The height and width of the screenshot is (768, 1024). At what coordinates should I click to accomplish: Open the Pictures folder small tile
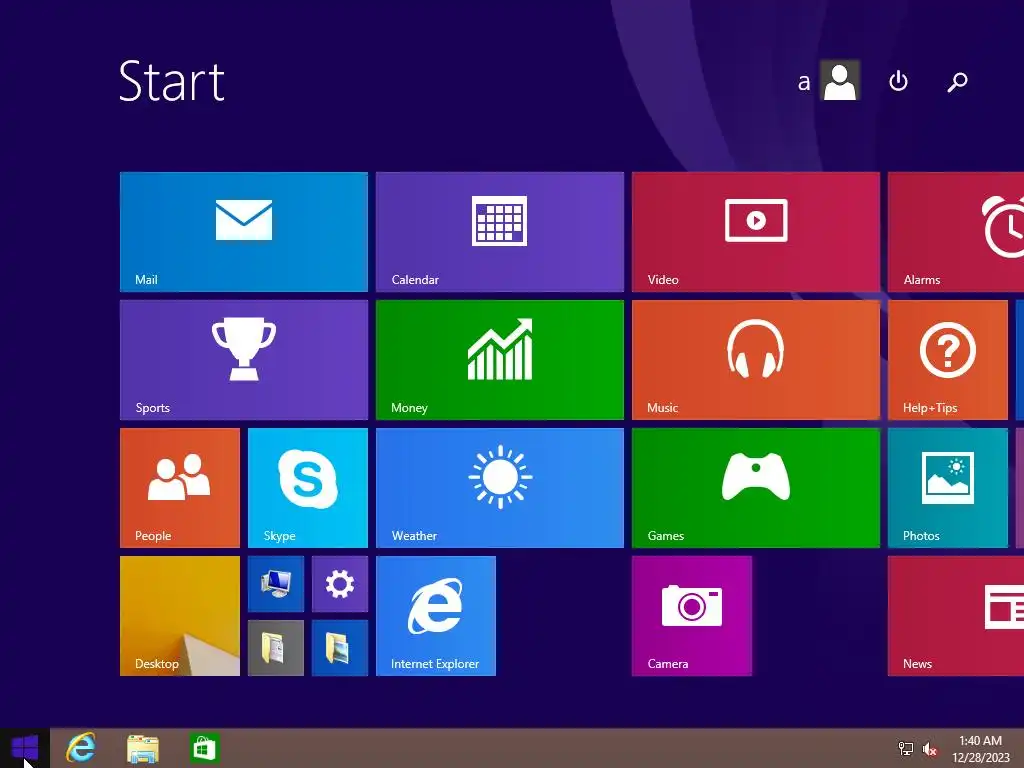click(340, 648)
